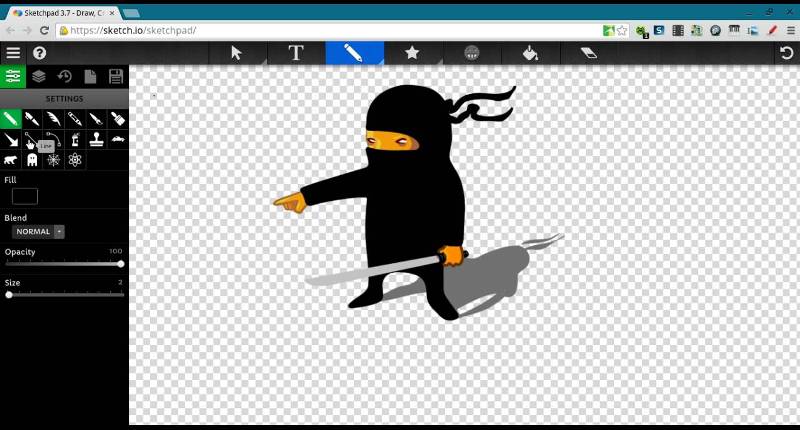Open the Blend mode NORMAL dropdown

pos(39,231)
